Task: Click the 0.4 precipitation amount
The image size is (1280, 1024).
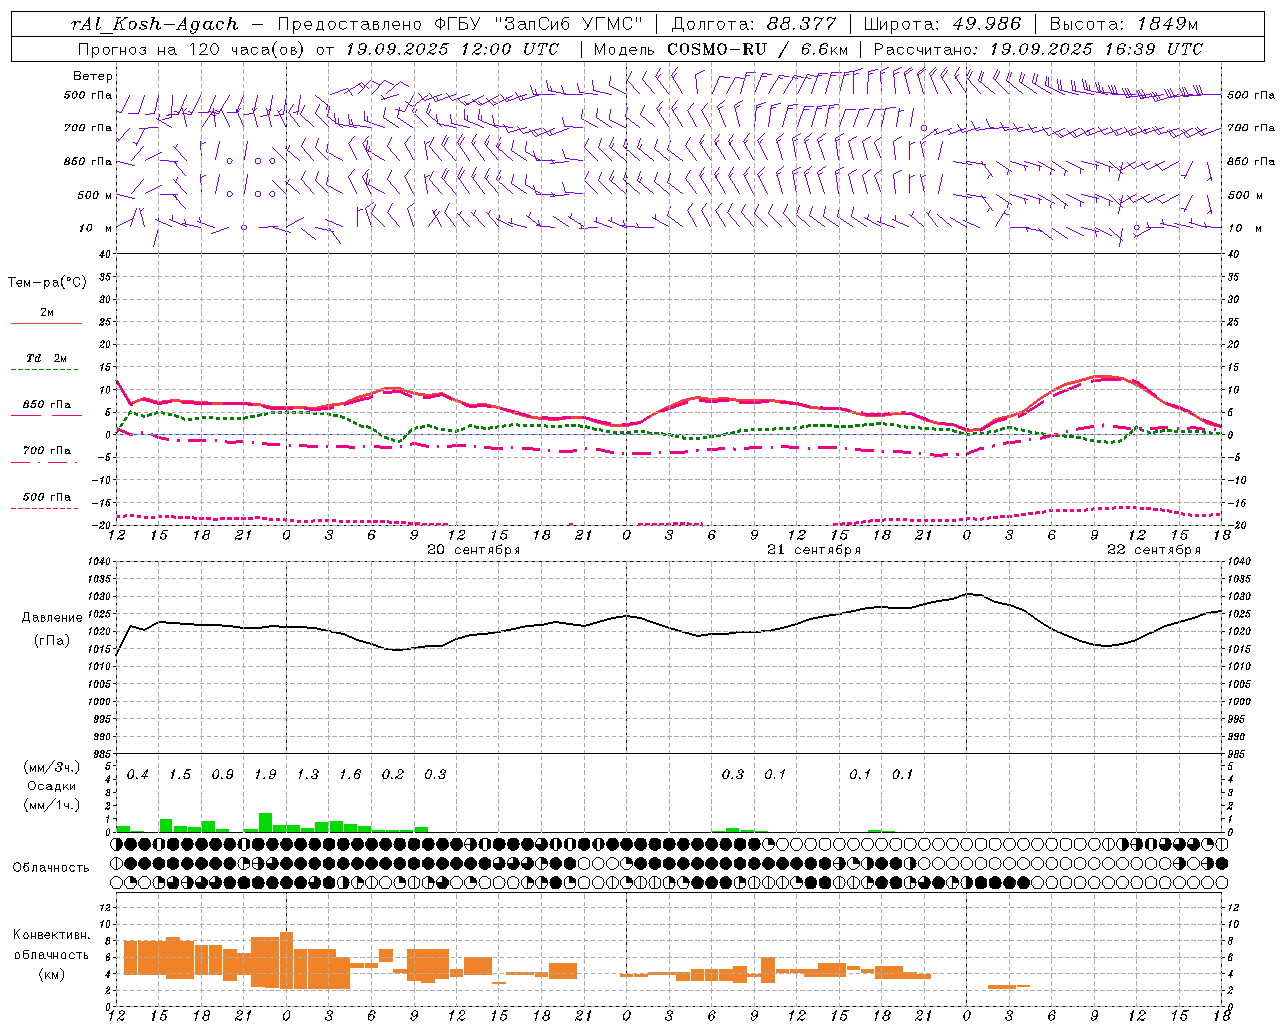Action: (138, 775)
